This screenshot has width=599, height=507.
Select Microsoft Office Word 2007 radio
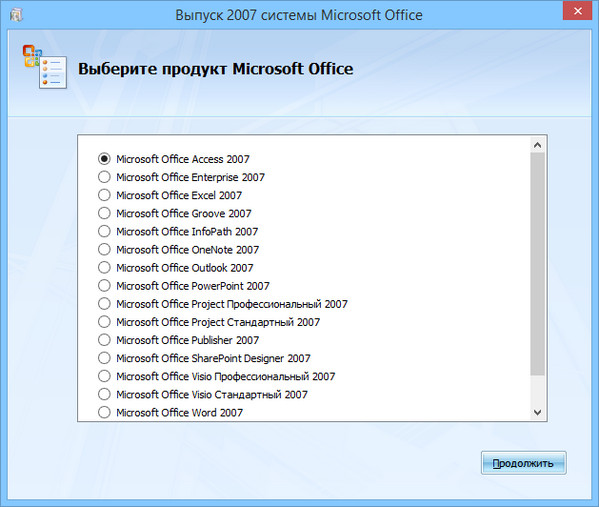tap(104, 412)
